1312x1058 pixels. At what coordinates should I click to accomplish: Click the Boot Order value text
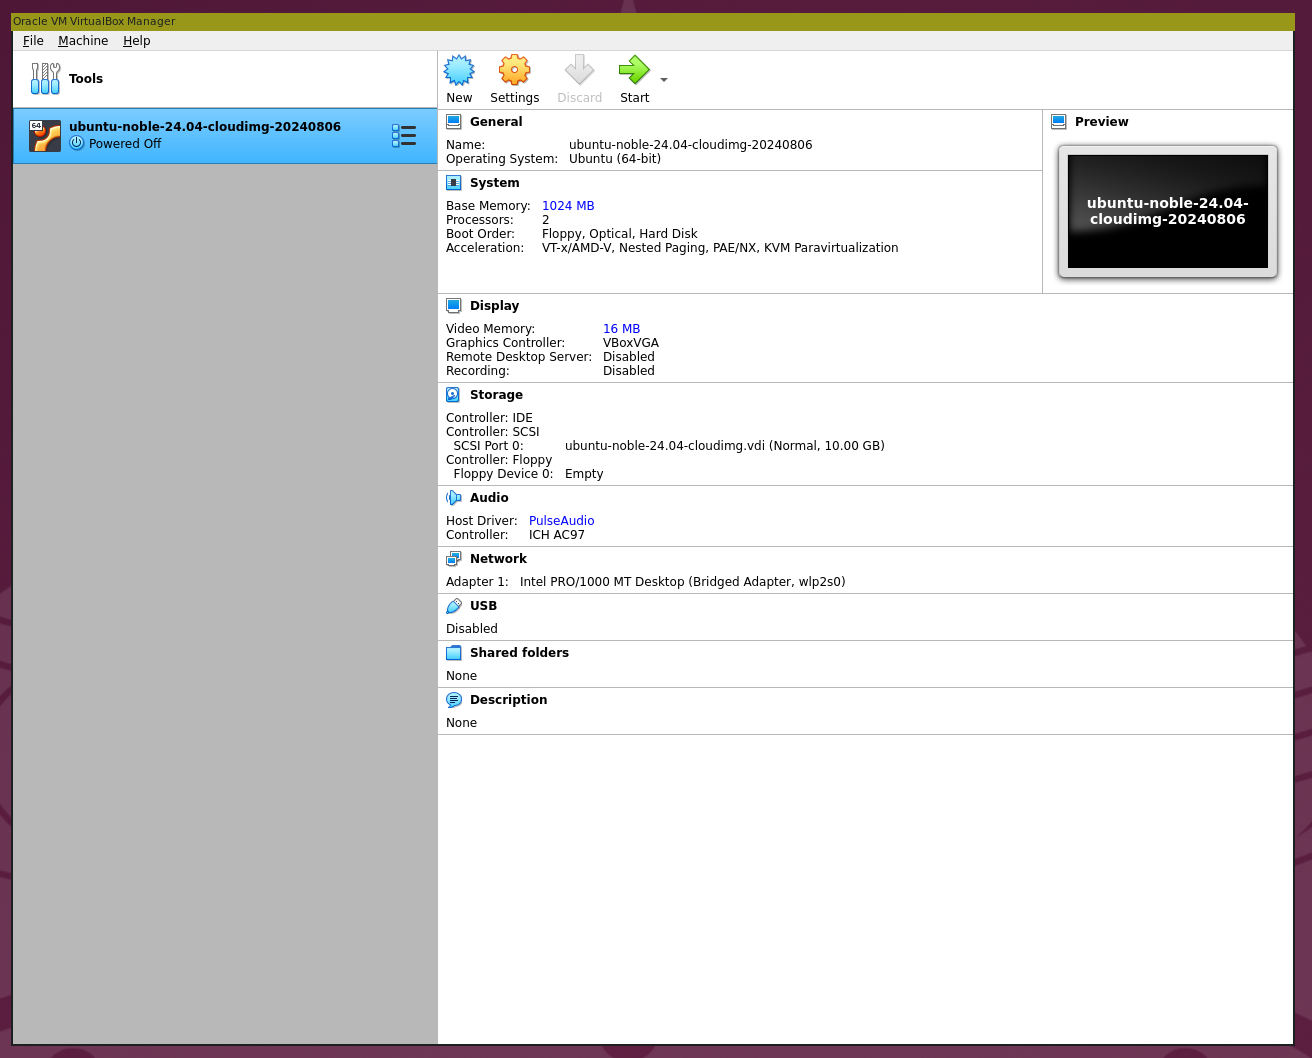[620, 234]
